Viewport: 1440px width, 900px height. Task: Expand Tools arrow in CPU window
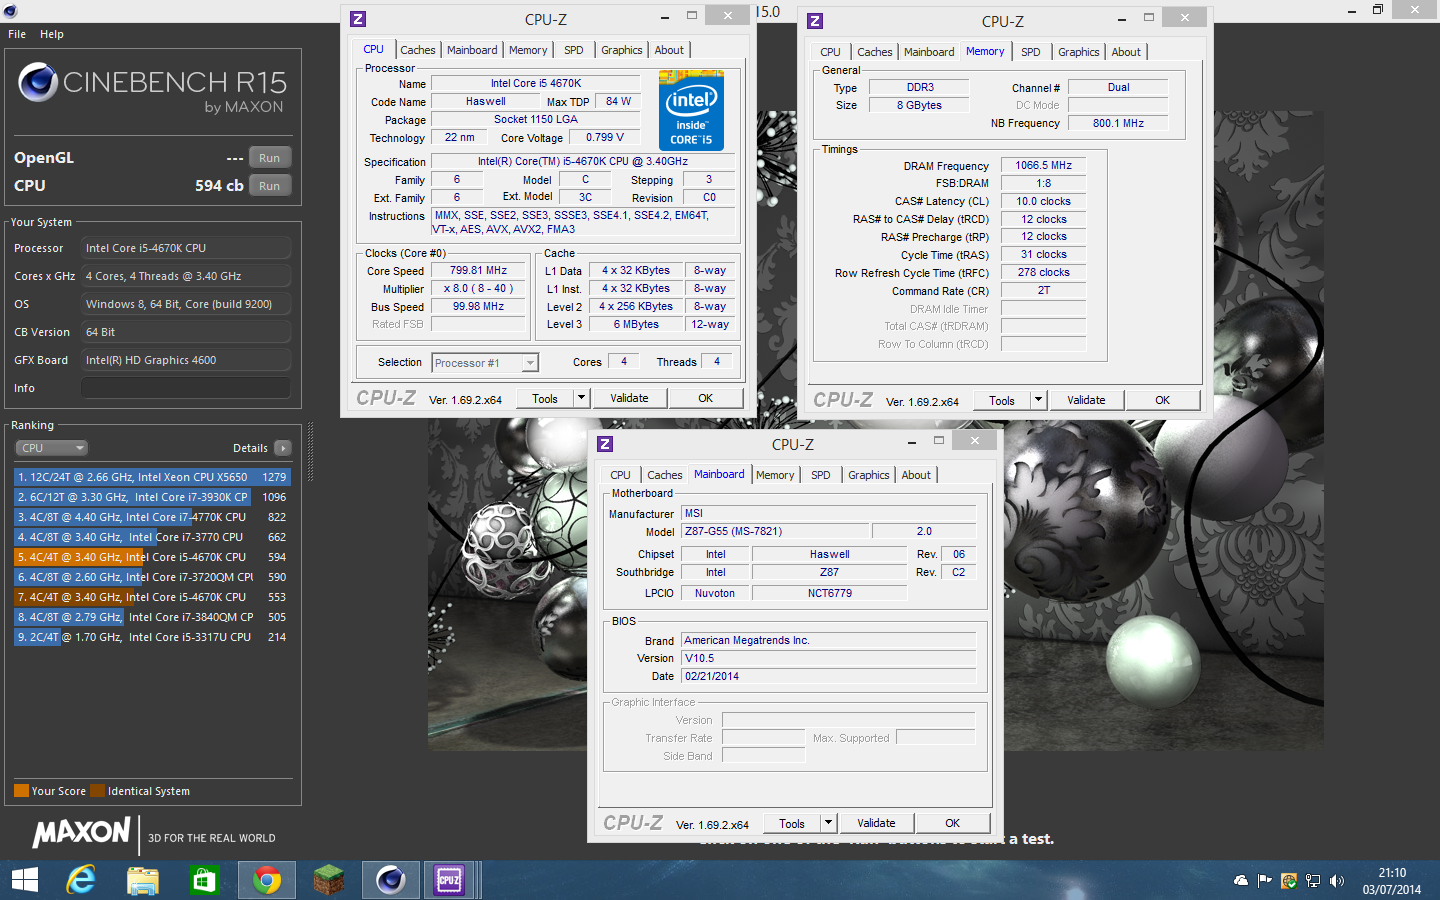[581, 398]
